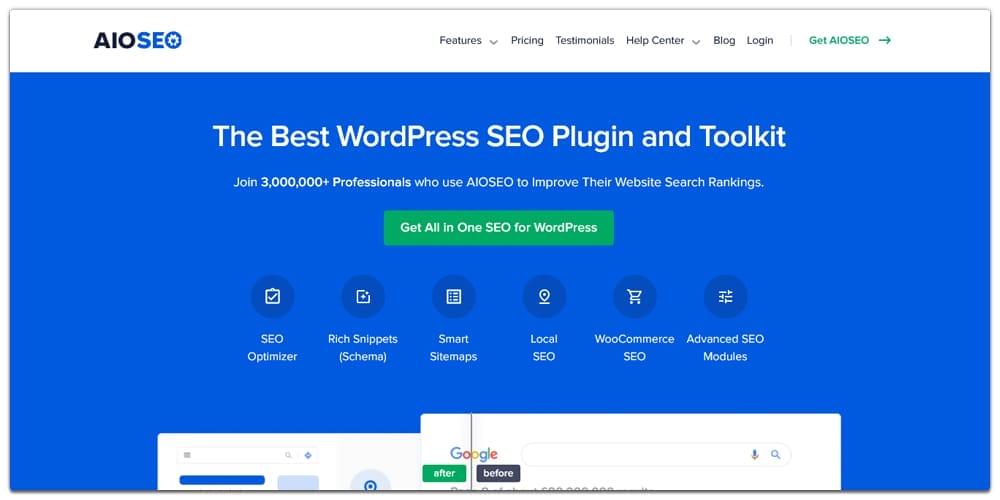Open the Testimonials page

coord(585,40)
